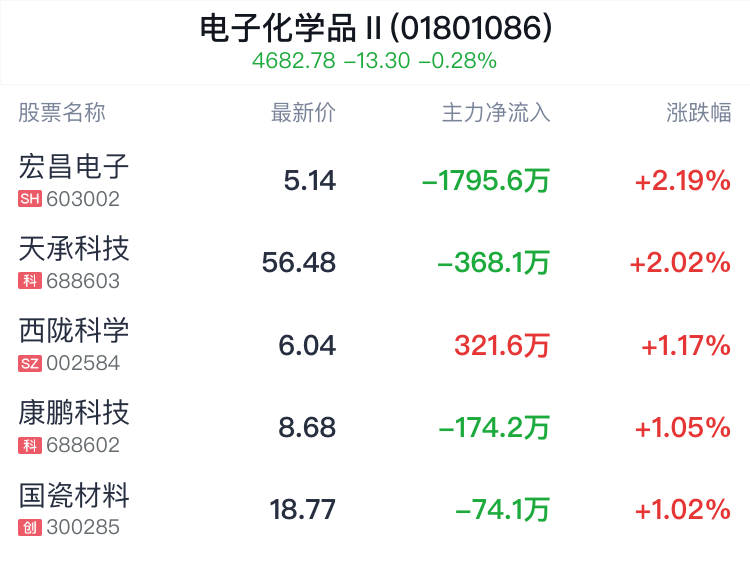Sort by 股票名称 column header
The width and height of the screenshot is (750, 564).
pyautogui.click(x=62, y=113)
